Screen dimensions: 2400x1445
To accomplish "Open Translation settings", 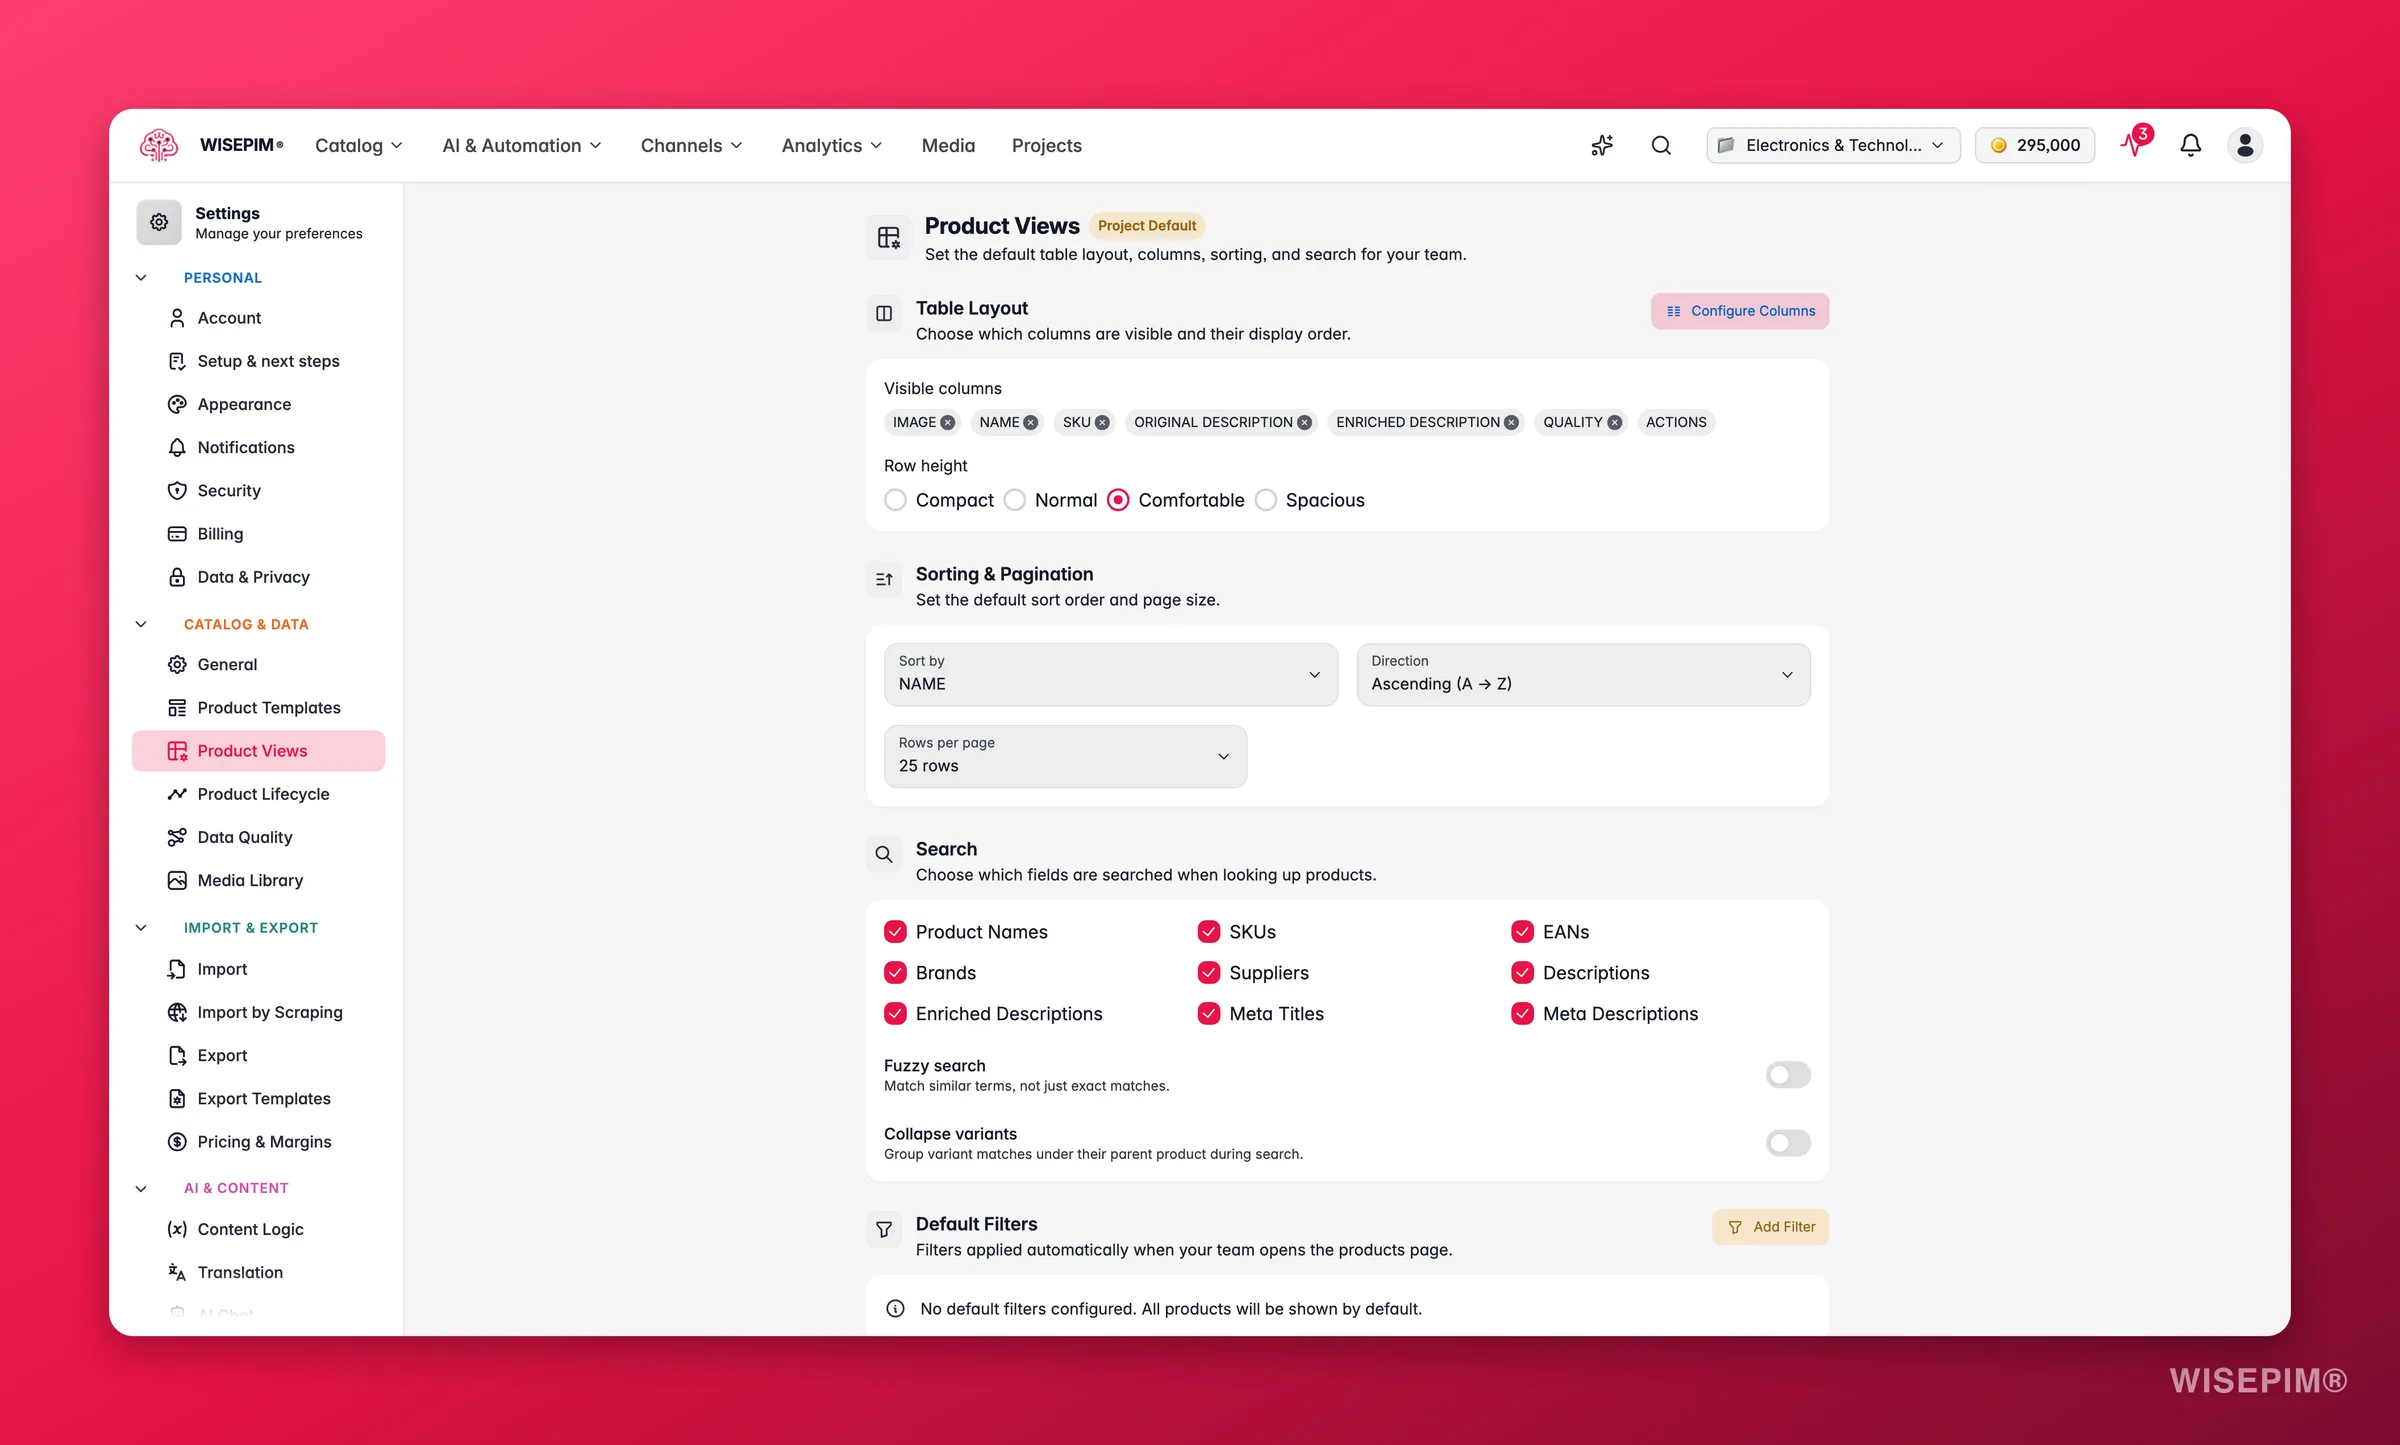I will pyautogui.click(x=258, y=1272).
